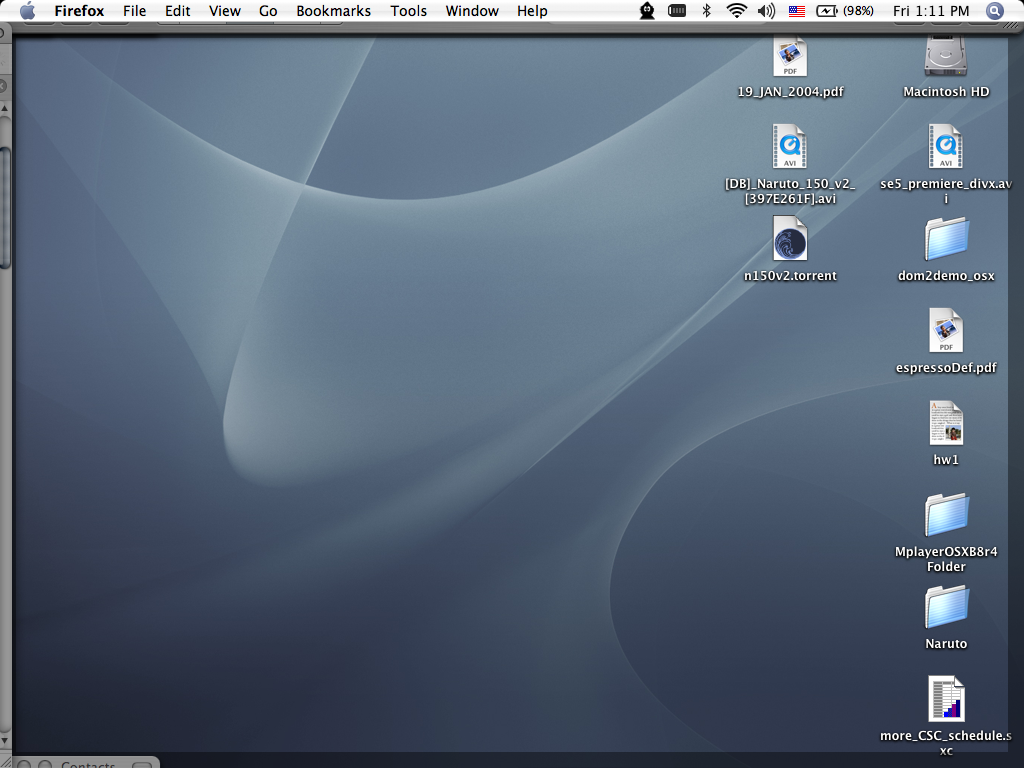The width and height of the screenshot is (1024, 768).
Task: Open the Bookmarks menu
Action: coord(333,11)
